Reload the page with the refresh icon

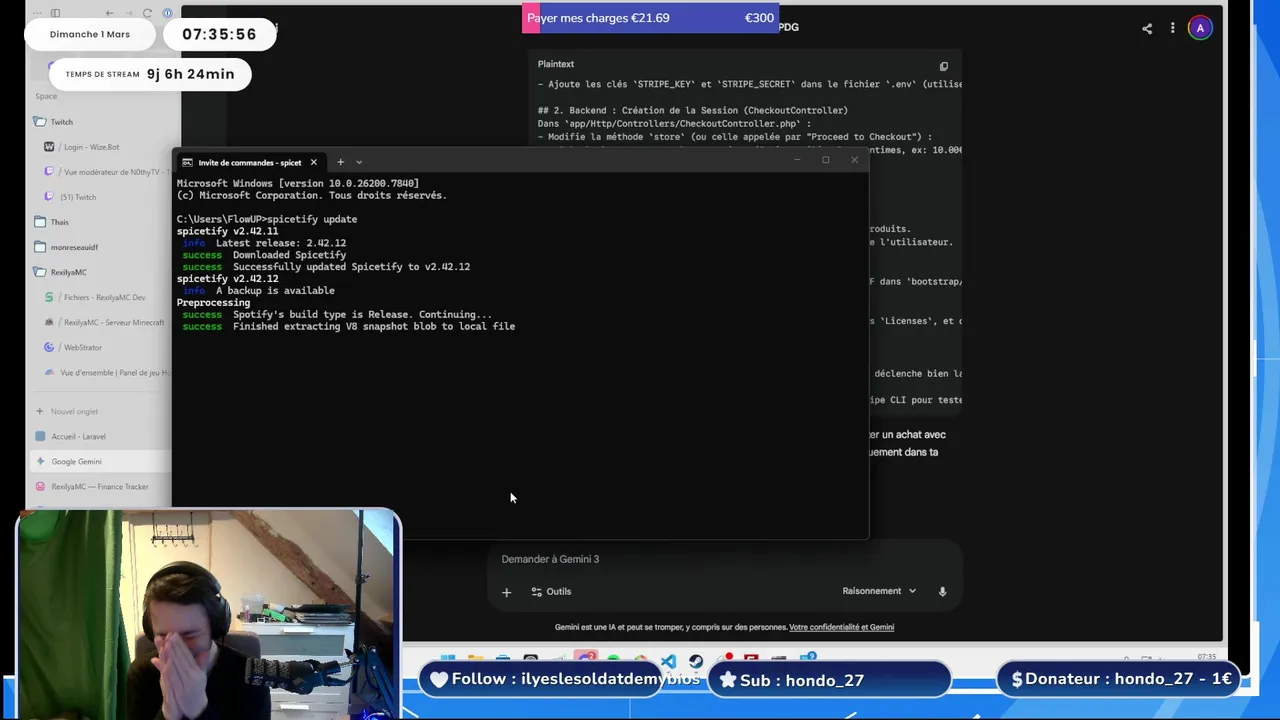147,13
